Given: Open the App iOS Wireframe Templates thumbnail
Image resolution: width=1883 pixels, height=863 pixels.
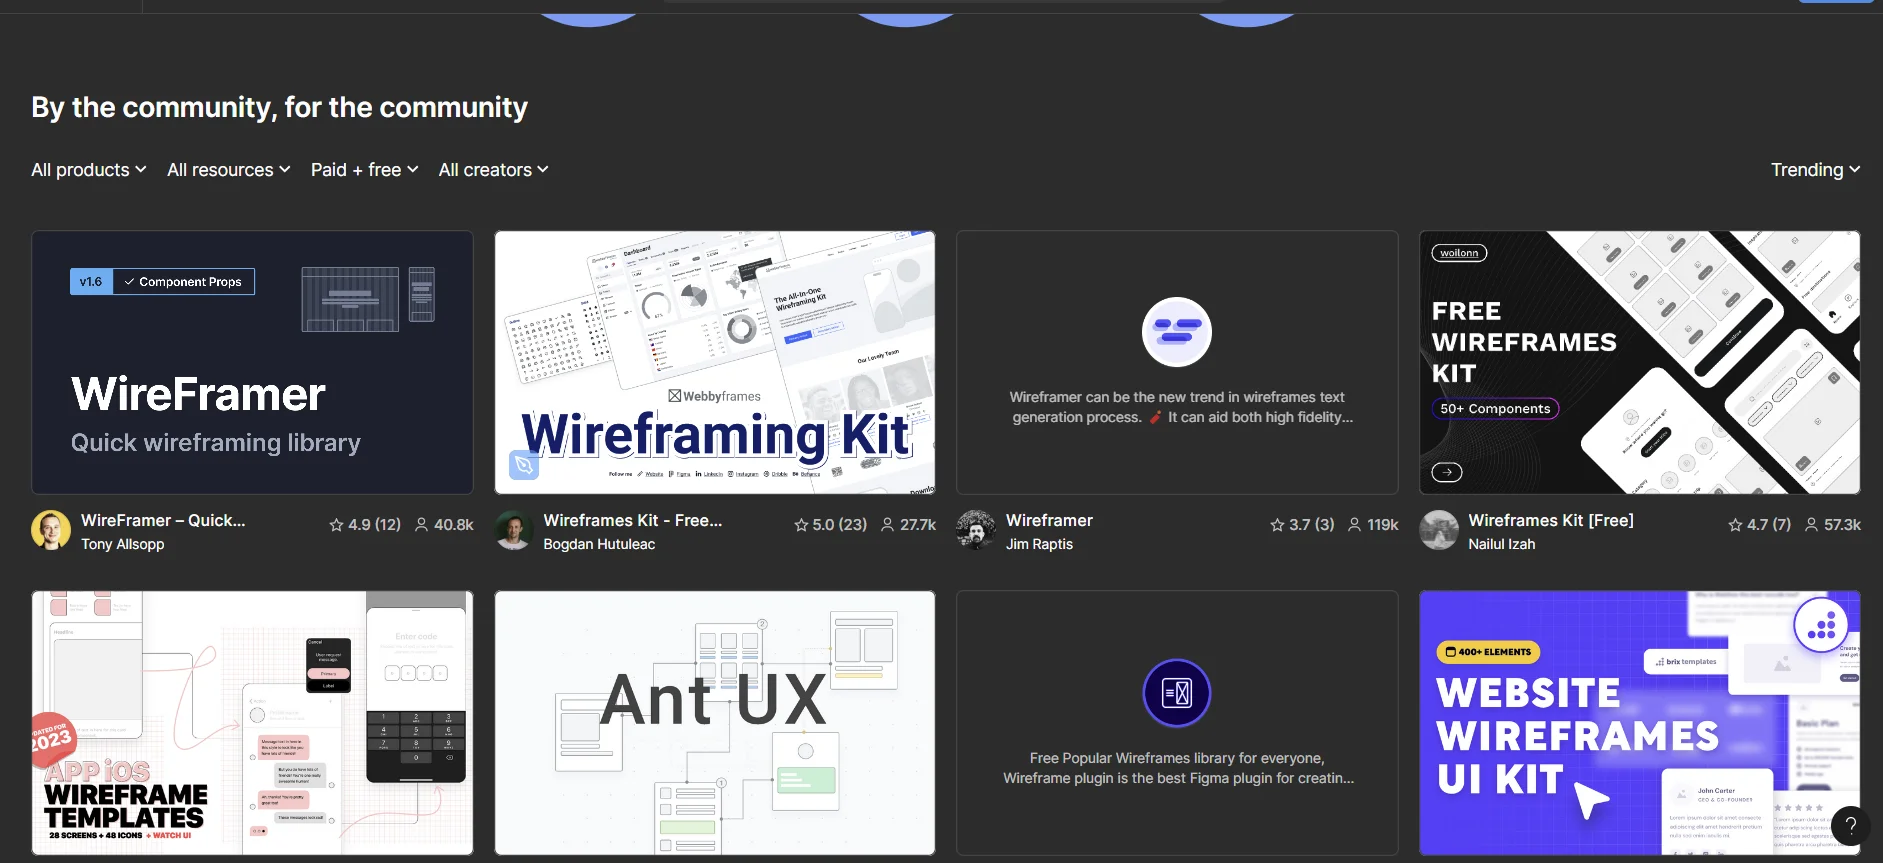Looking at the screenshot, I should coord(252,722).
